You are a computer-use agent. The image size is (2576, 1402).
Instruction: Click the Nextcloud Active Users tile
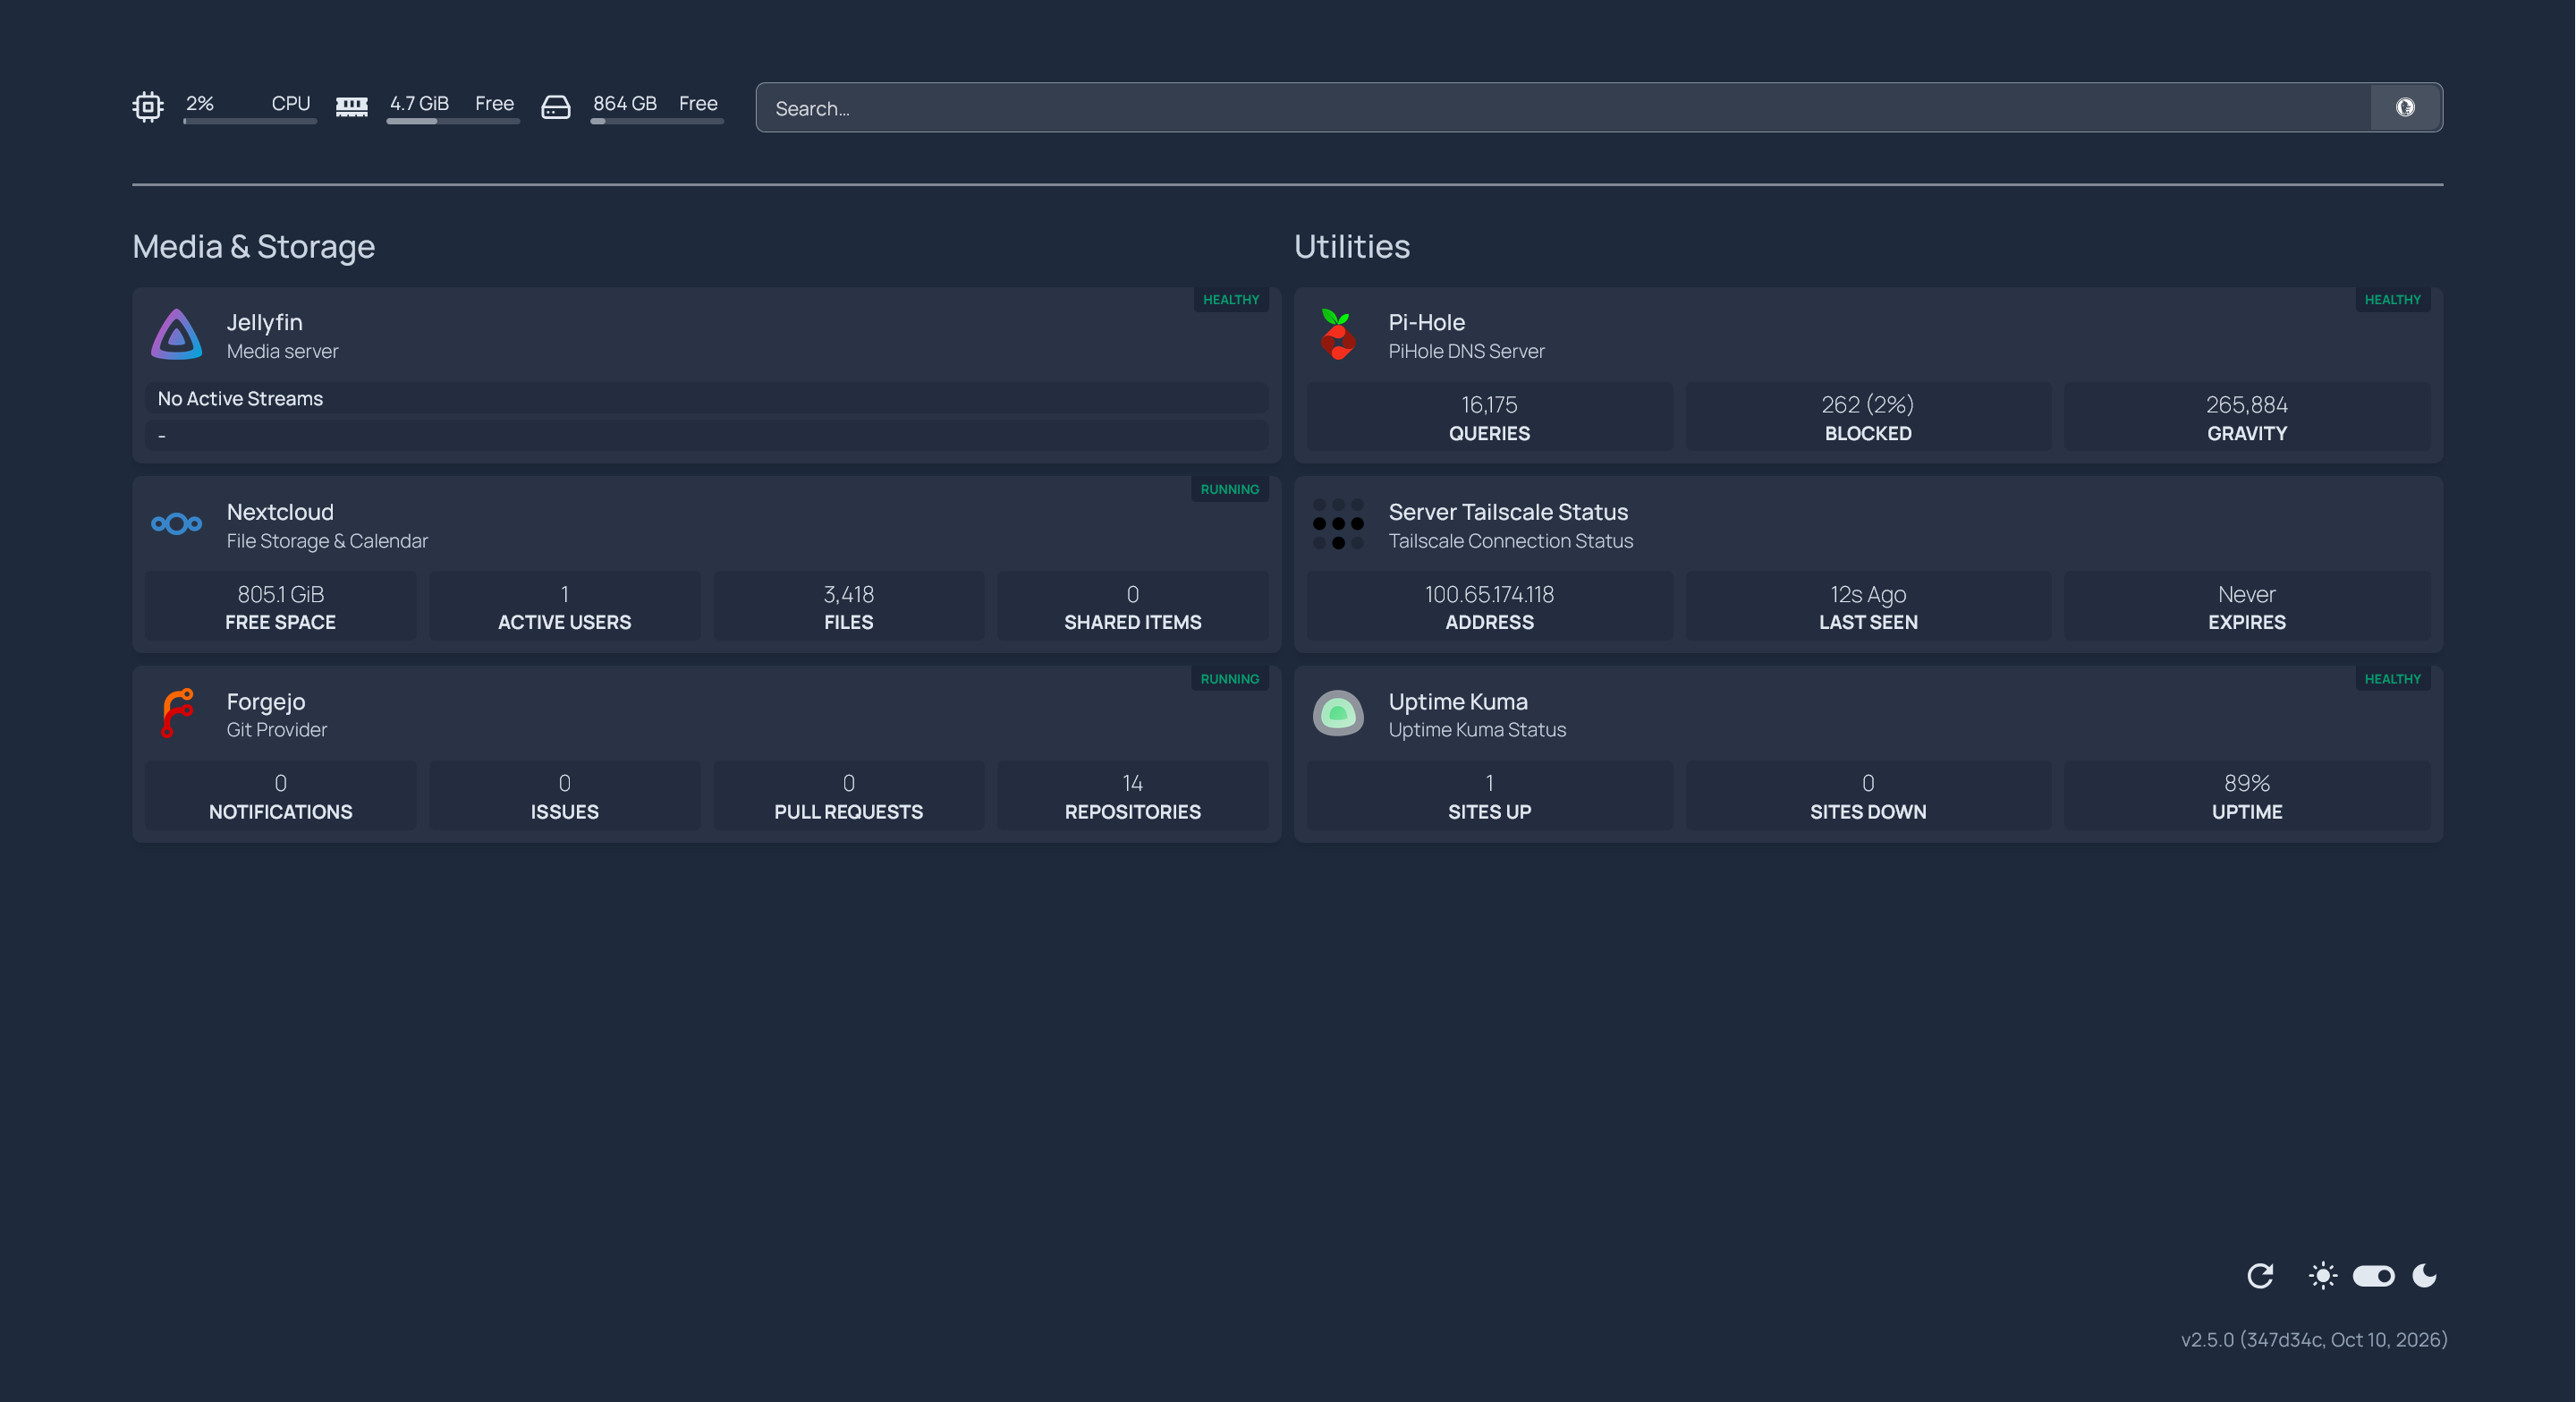pyautogui.click(x=565, y=606)
